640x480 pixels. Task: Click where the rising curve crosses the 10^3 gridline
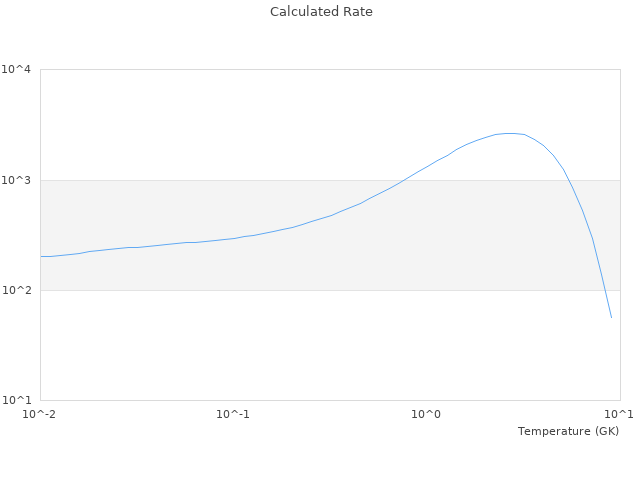404,180
